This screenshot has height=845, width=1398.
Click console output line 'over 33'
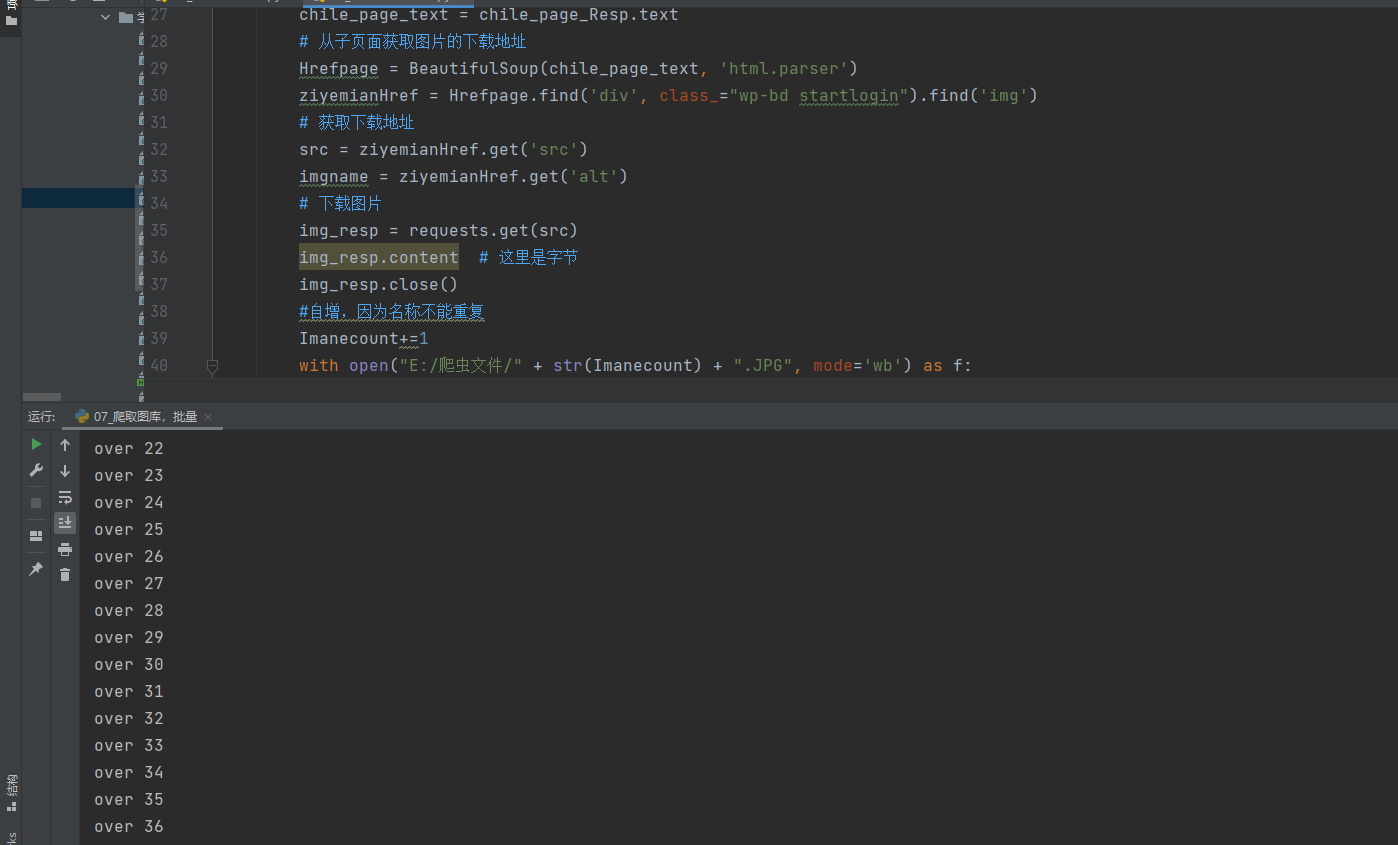(129, 746)
